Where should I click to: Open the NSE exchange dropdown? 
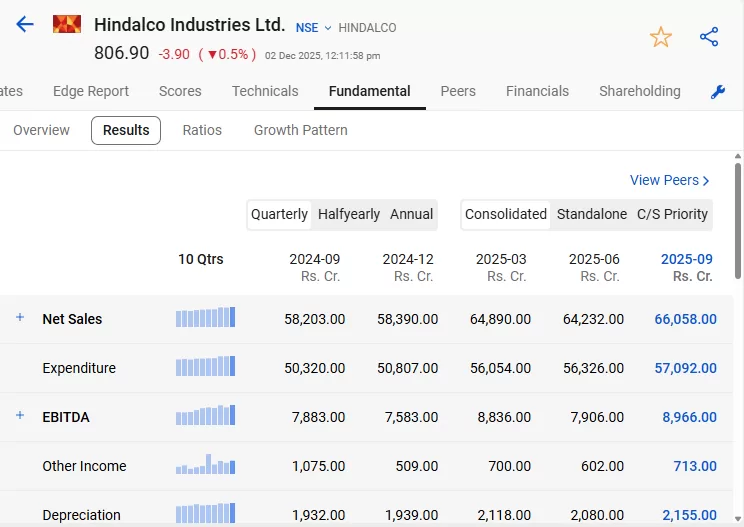(313, 28)
